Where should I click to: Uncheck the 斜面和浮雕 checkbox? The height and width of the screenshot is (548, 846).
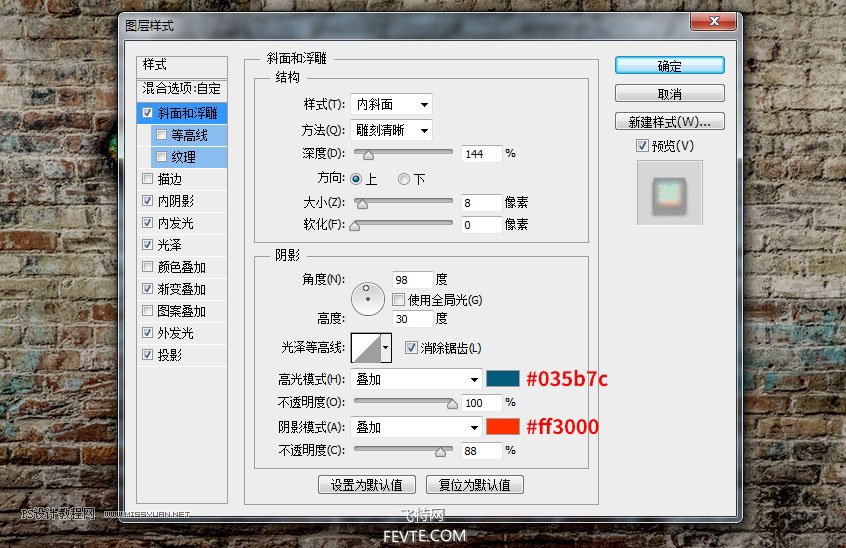coord(147,113)
